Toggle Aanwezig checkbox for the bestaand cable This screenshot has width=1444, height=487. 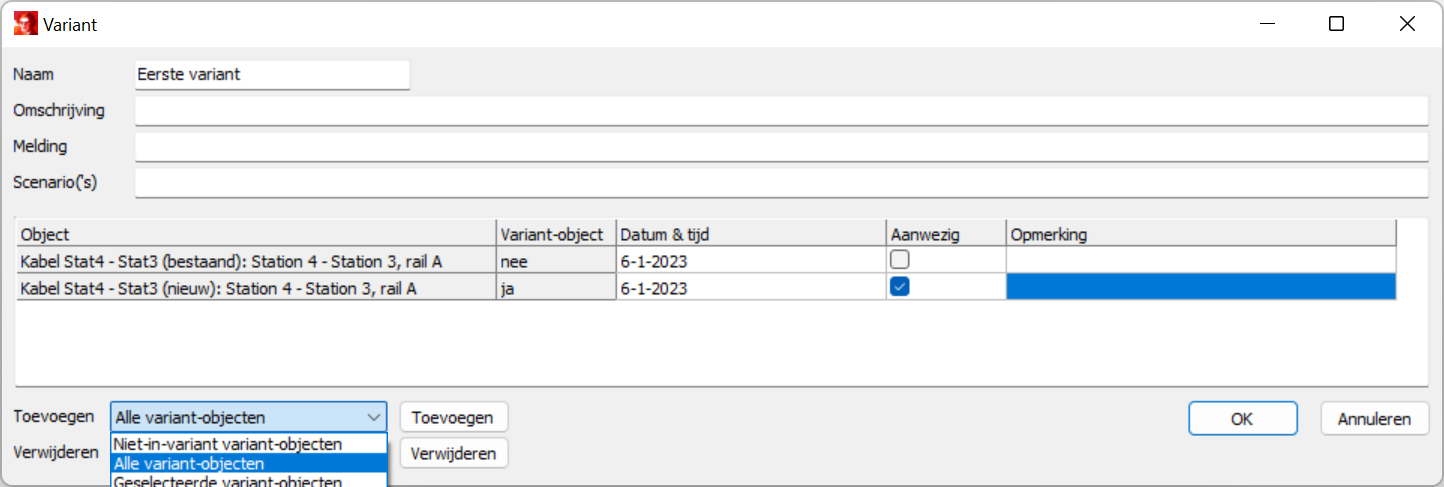(900, 260)
